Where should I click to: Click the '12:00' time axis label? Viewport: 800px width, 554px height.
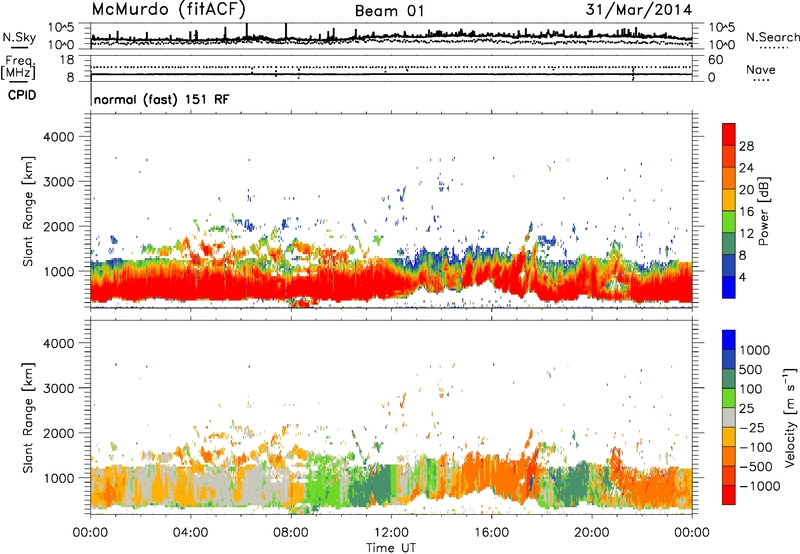click(391, 533)
